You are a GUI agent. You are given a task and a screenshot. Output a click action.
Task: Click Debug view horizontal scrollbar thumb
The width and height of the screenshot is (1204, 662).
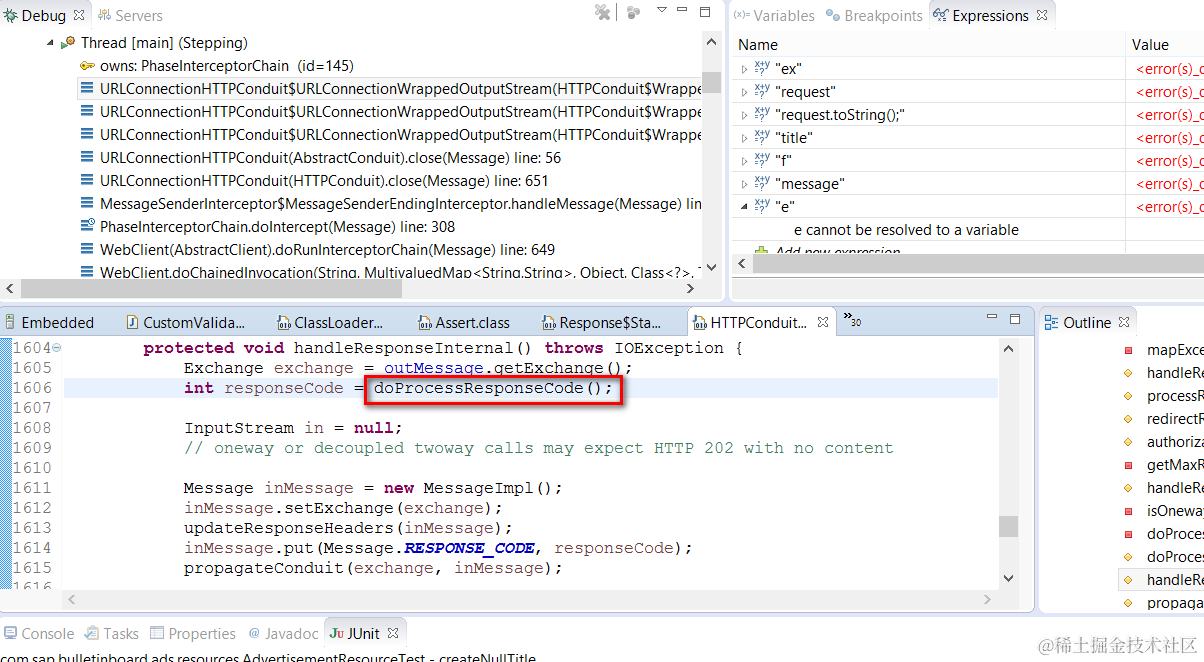pyautogui.click(x=210, y=288)
